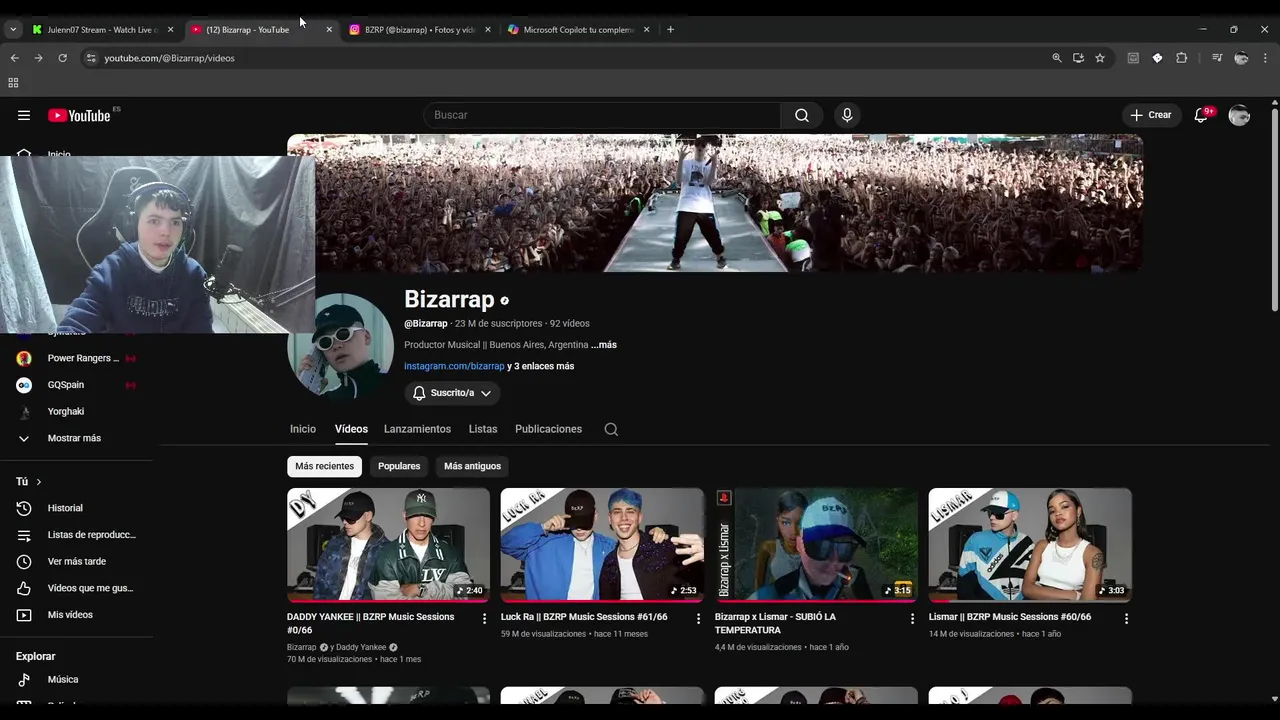This screenshot has width=1280, height=720.
Task: Reload the page with refresh icon
Action: pyautogui.click(x=62, y=58)
